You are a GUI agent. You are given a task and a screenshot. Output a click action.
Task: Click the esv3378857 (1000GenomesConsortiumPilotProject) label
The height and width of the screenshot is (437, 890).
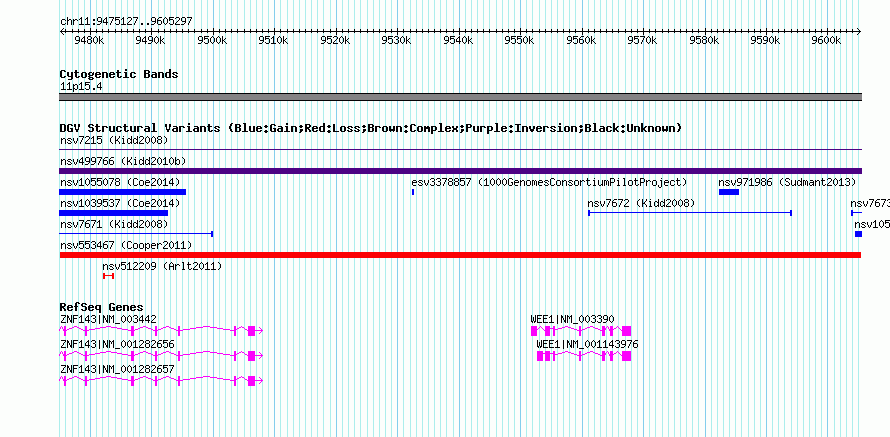[549, 182]
